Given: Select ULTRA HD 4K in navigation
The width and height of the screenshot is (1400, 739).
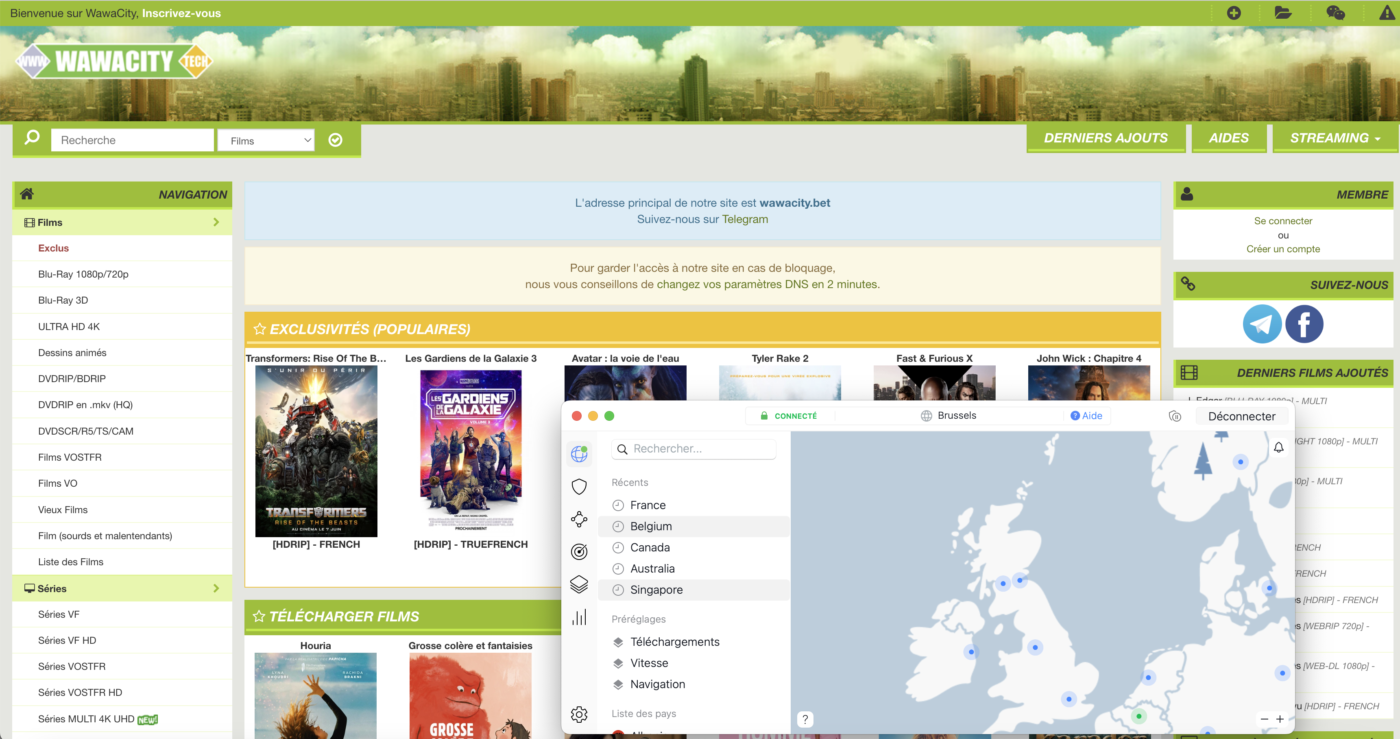Looking at the screenshot, I should [69, 326].
